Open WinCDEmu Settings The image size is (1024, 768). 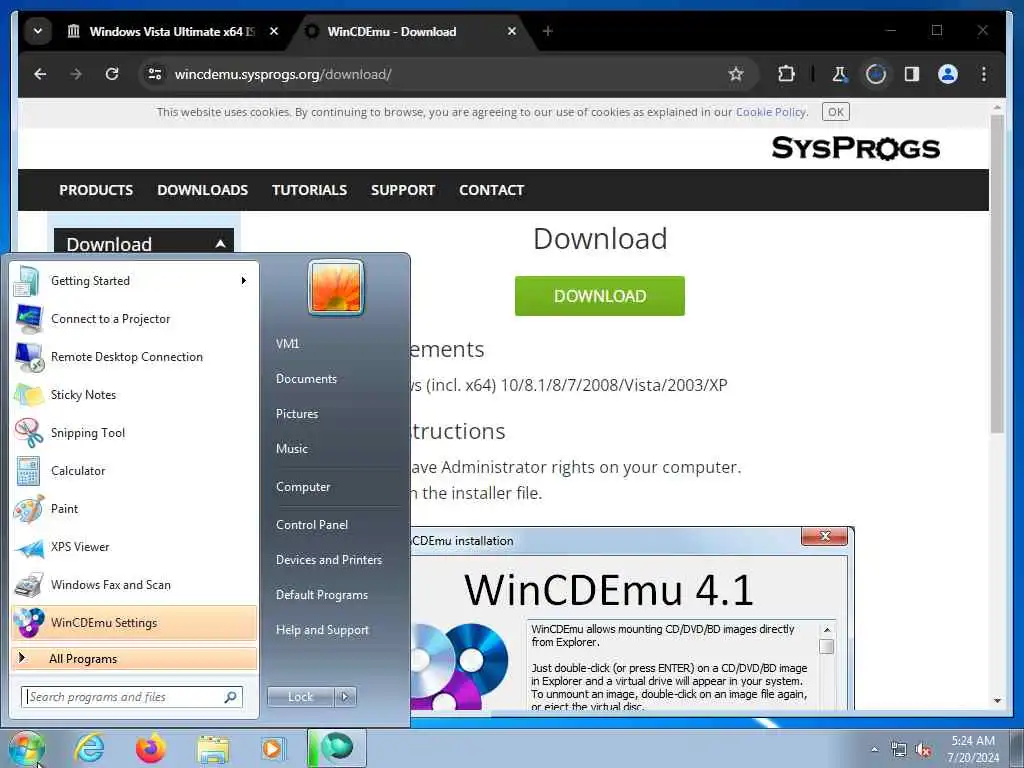coord(134,622)
